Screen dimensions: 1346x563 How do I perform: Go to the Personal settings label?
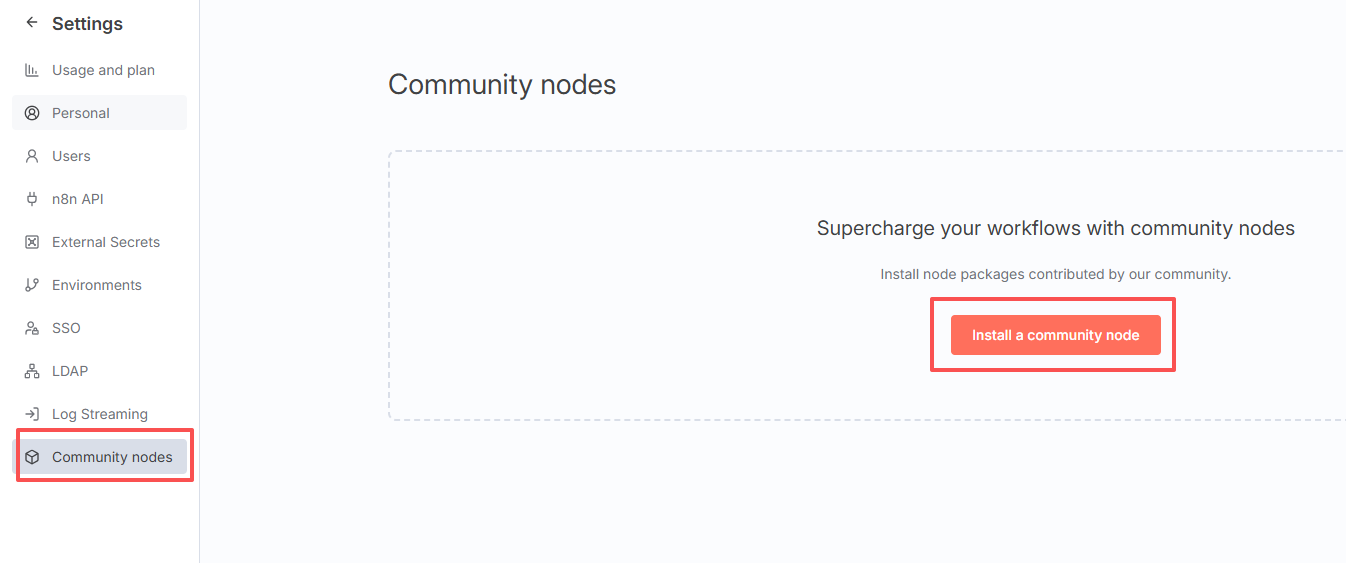point(81,113)
